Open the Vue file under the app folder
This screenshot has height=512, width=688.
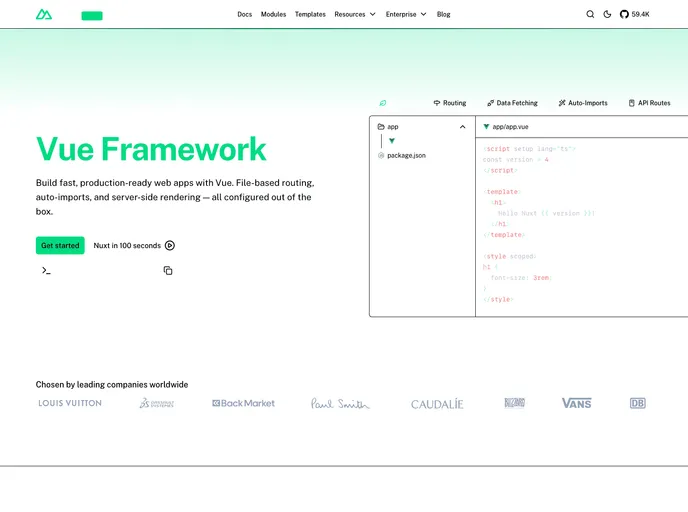(392, 141)
